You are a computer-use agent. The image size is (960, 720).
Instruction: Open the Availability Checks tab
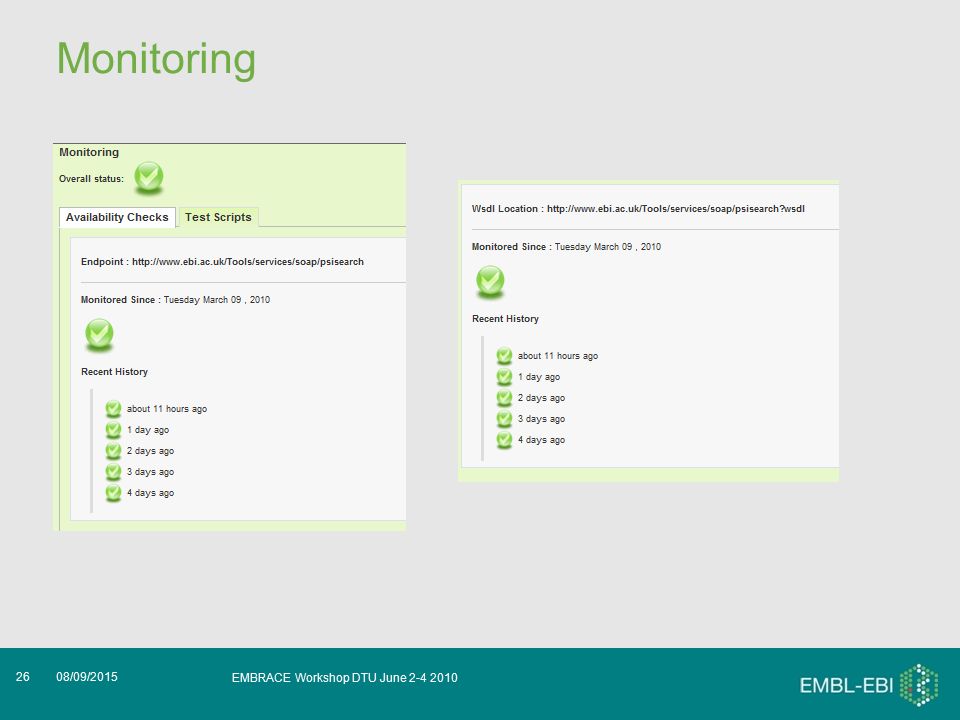[117, 217]
